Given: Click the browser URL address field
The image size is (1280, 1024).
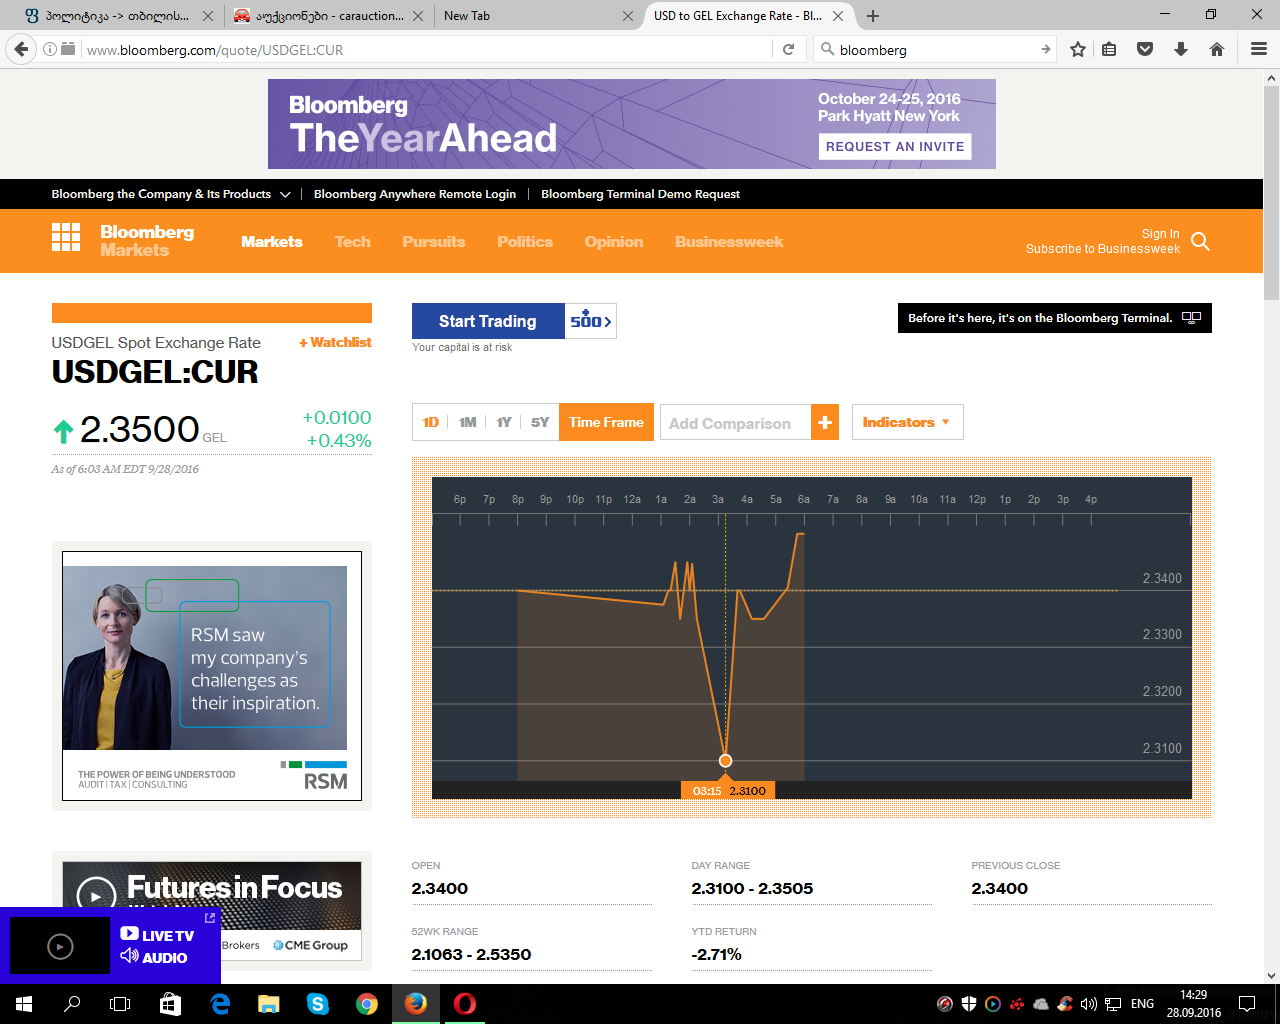Looking at the screenshot, I should (425, 49).
